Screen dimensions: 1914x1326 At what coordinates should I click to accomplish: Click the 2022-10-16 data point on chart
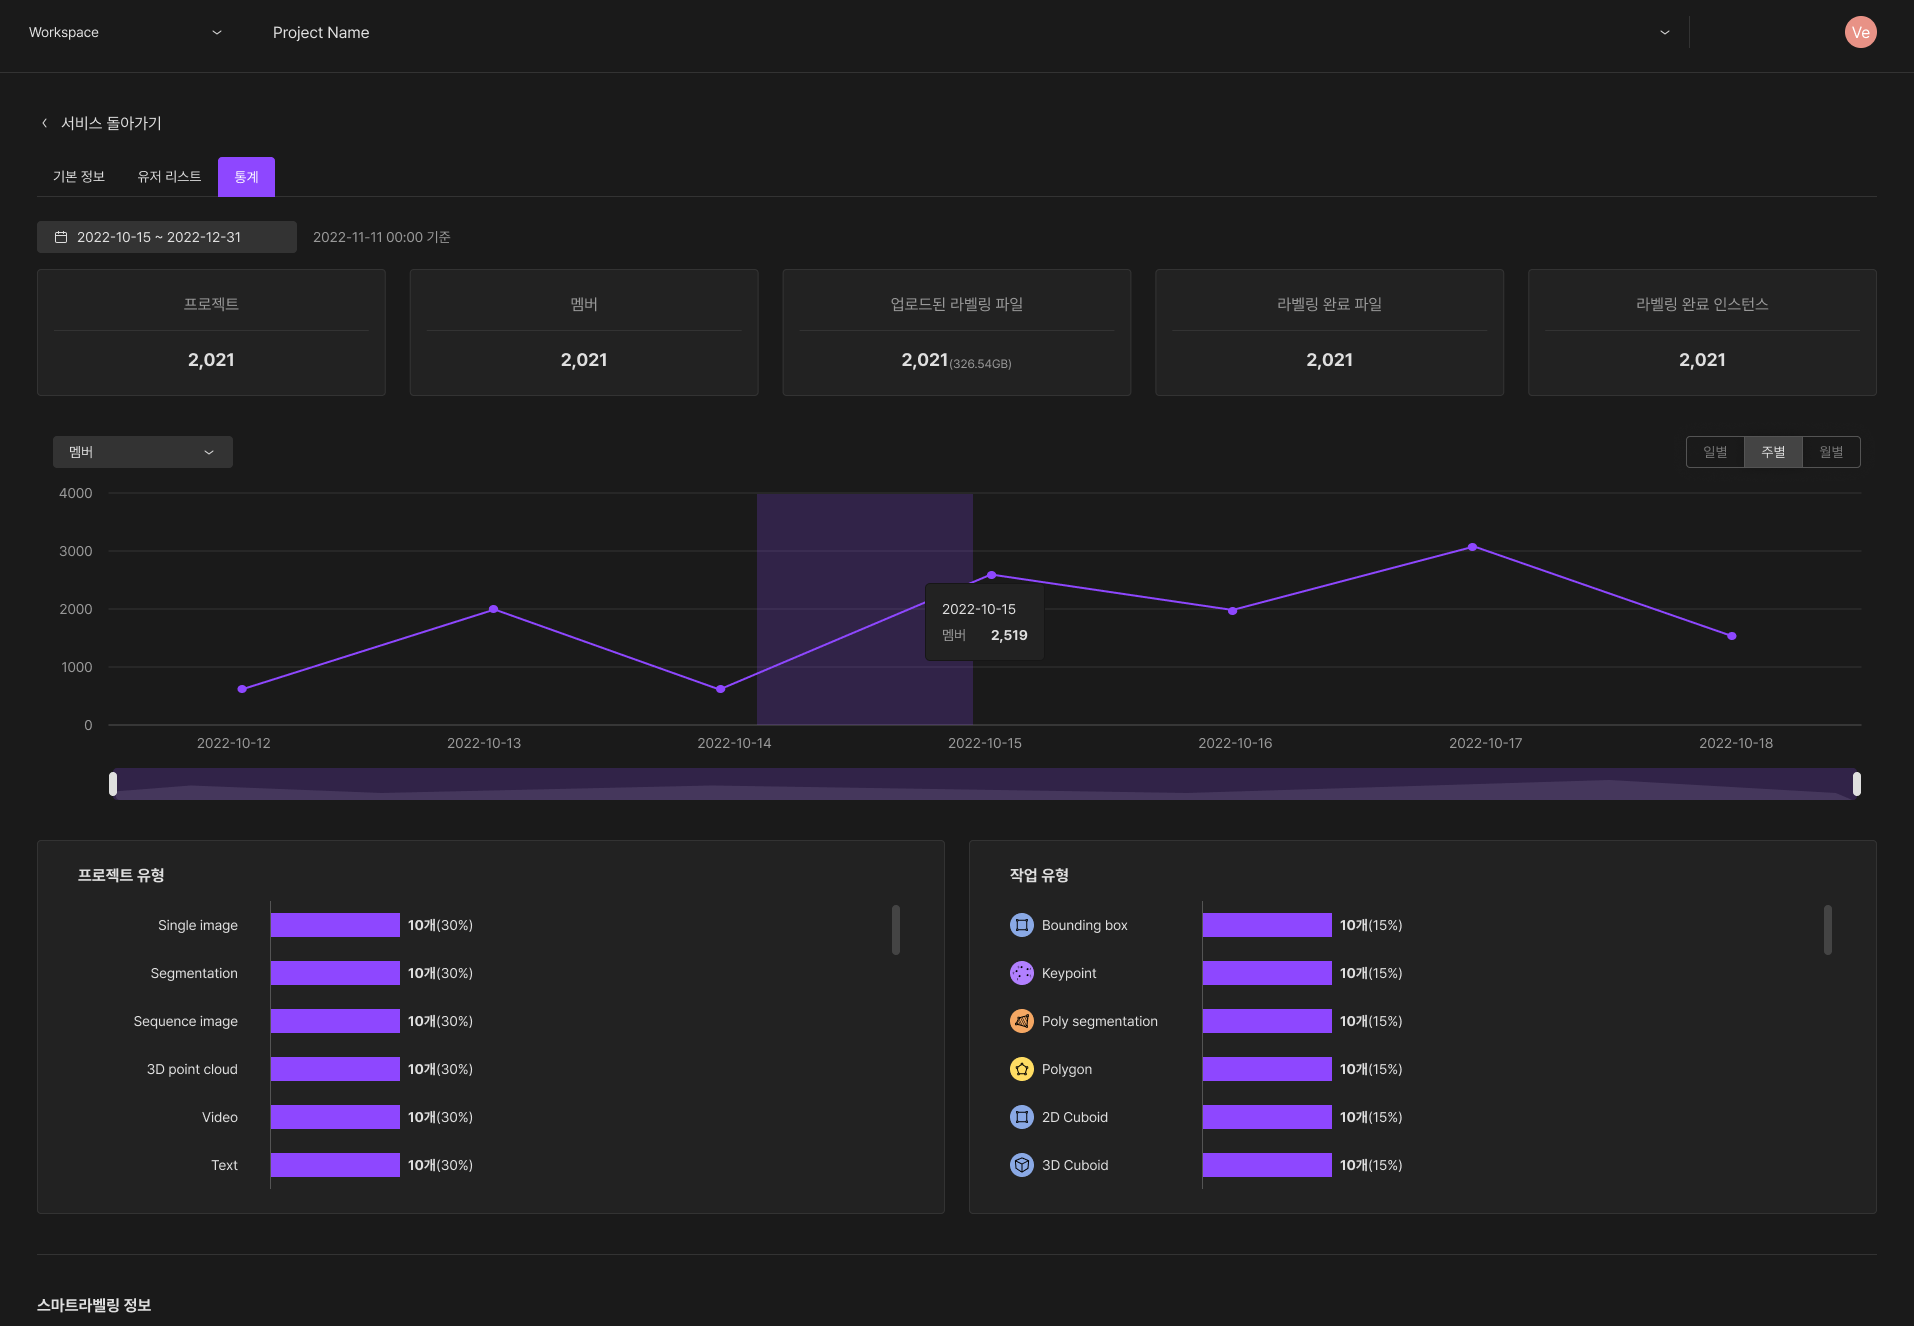[x=1232, y=611]
